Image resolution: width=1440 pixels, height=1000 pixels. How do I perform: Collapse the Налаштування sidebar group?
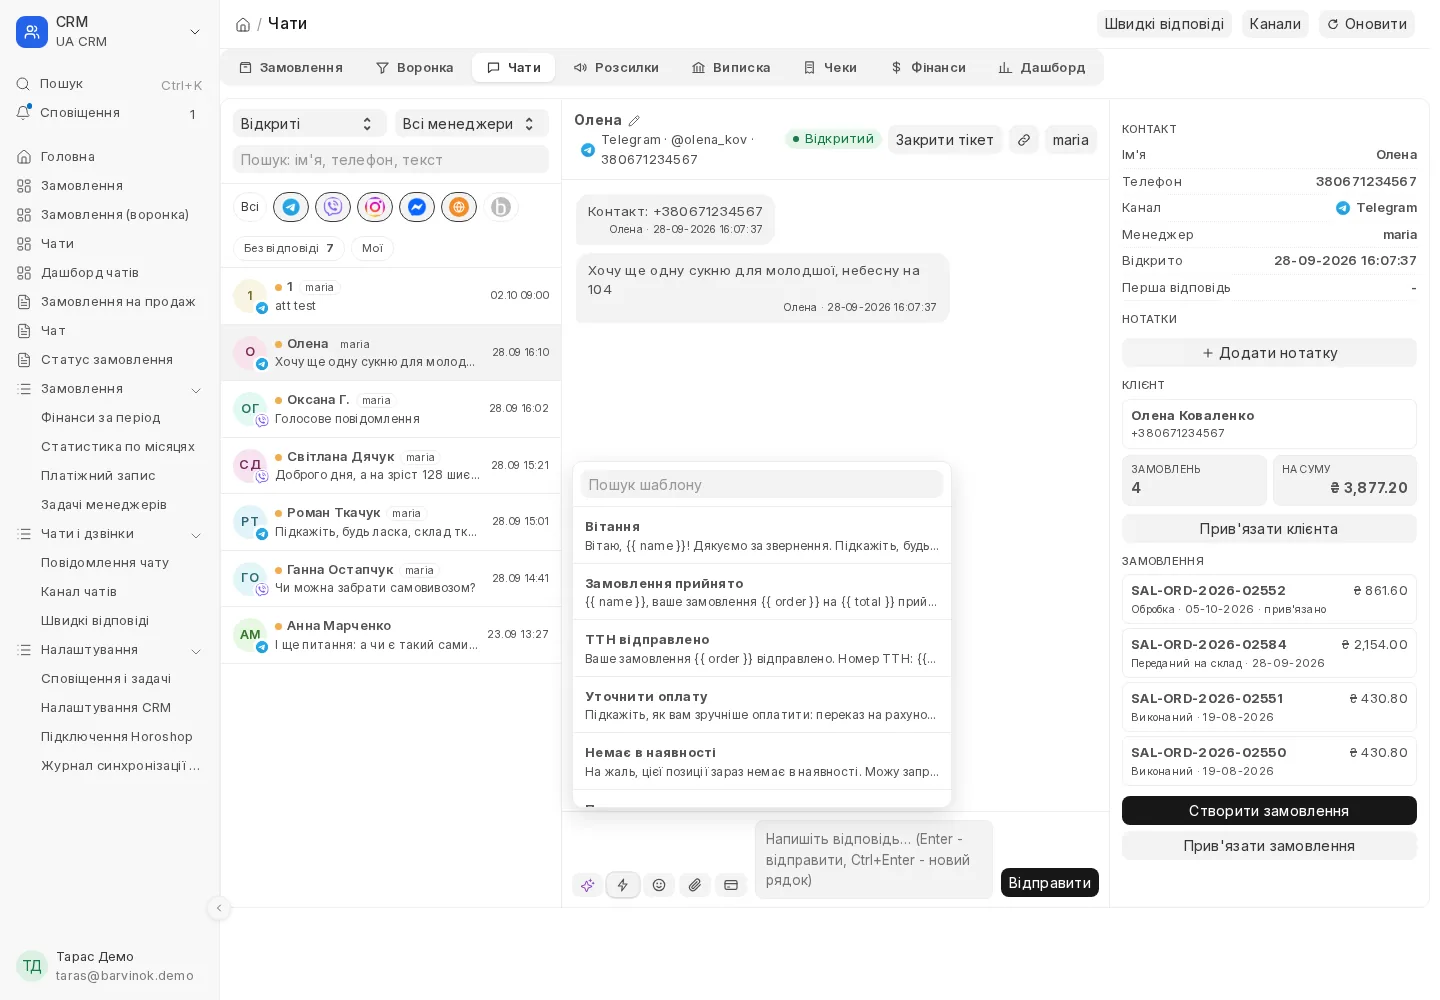pyautogui.click(x=196, y=651)
